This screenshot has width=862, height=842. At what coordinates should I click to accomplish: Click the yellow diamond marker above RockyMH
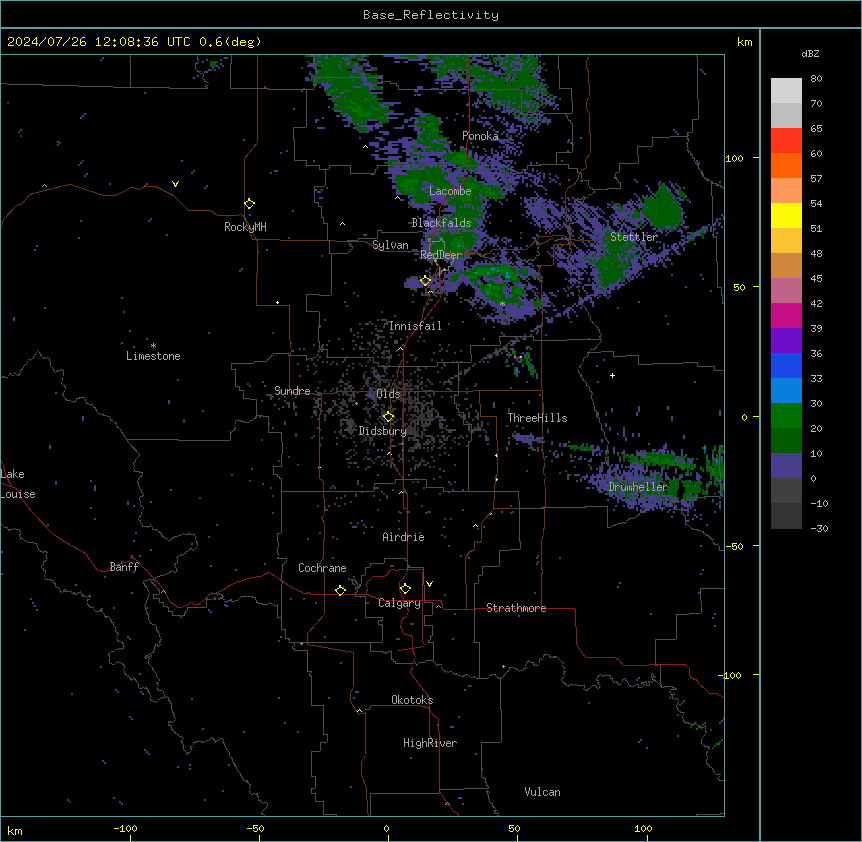point(249,204)
